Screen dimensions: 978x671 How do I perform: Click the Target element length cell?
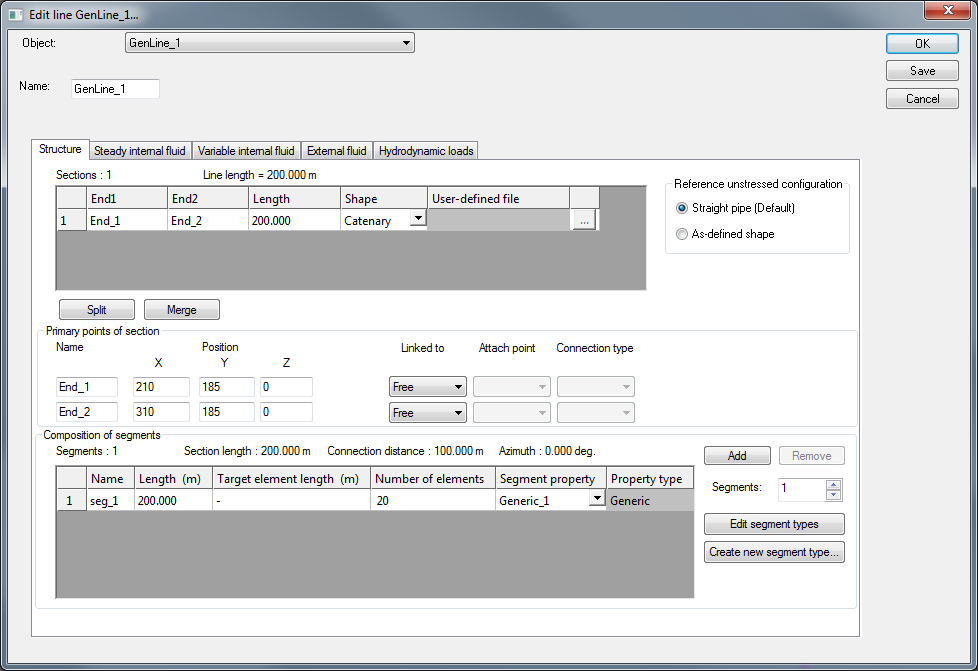pyautogui.click(x=291, y=500)
